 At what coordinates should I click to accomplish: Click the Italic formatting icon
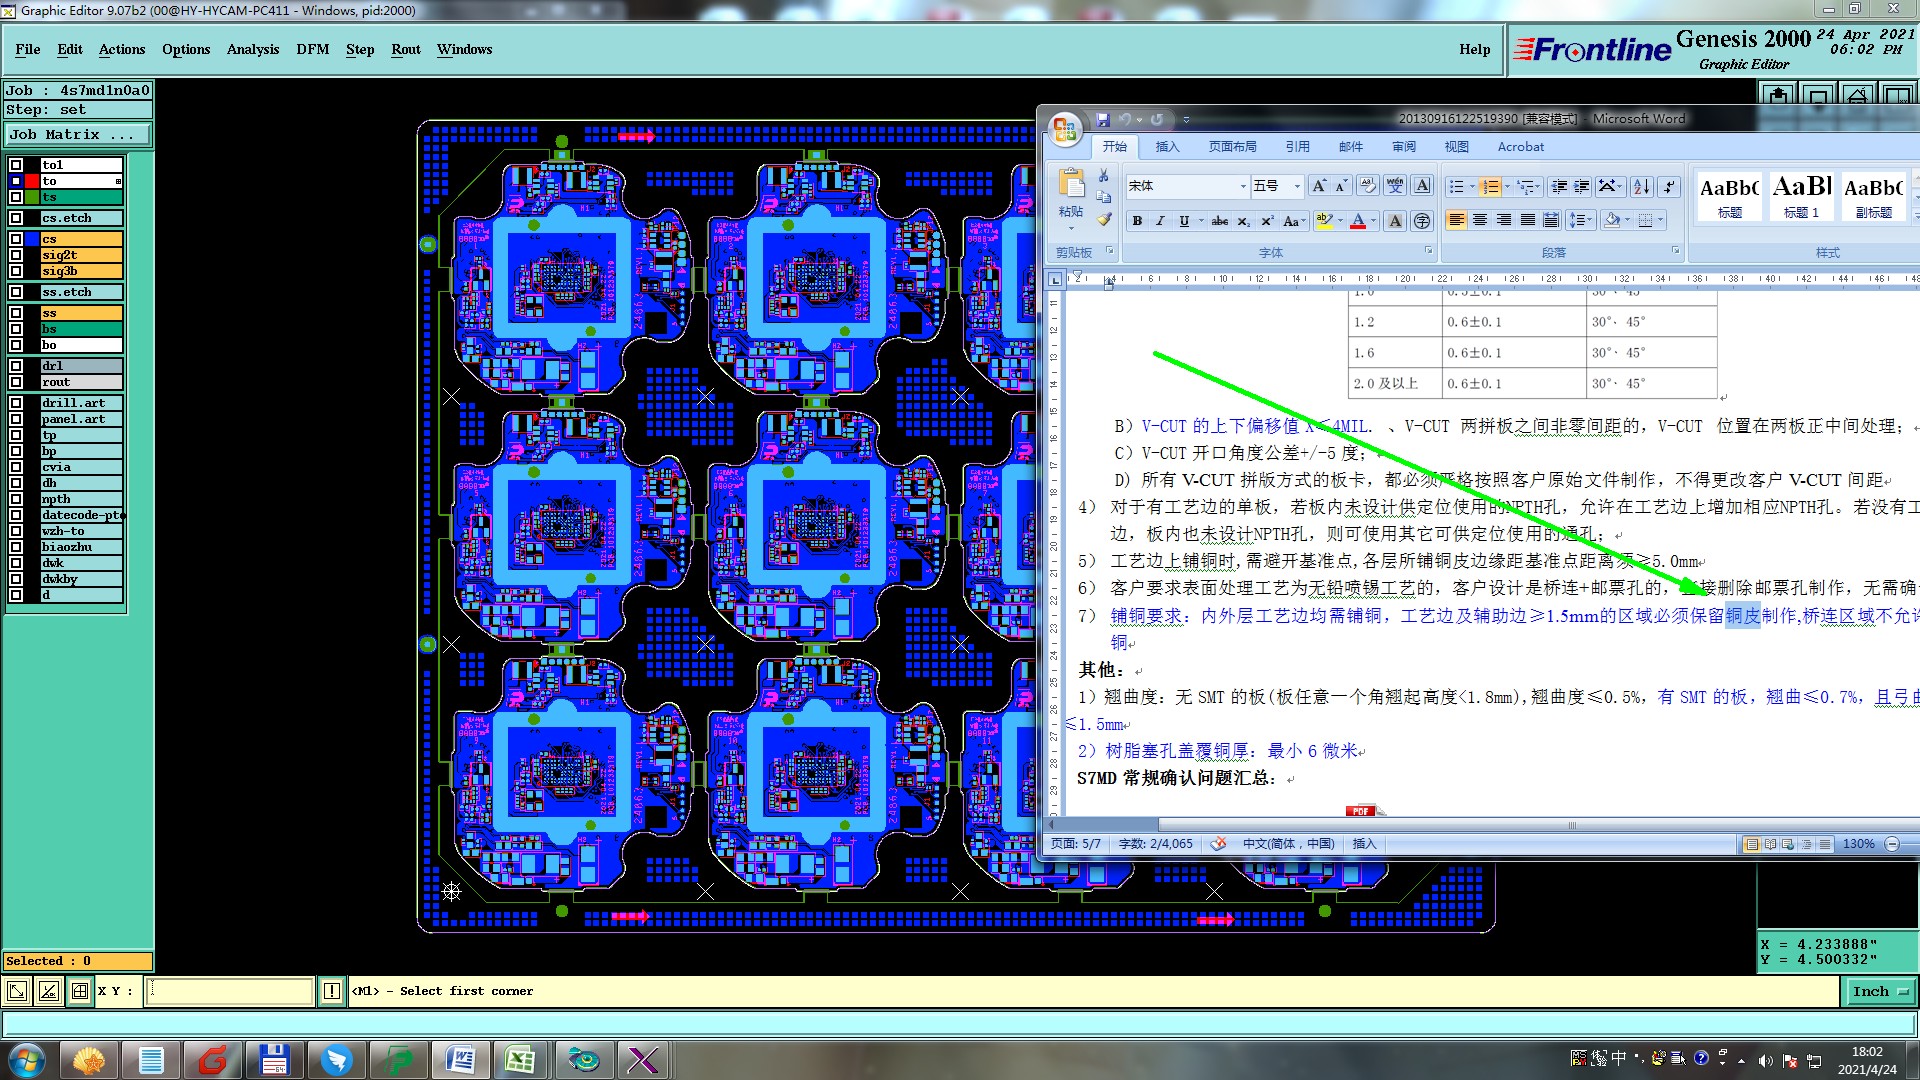tap(1160, 221)
